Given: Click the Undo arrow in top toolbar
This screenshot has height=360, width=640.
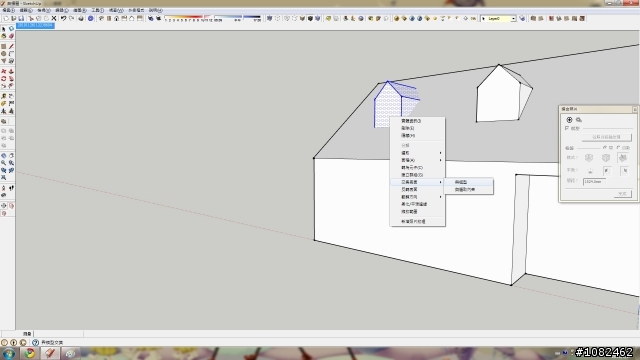Looking at the screenshot, I should 63,18.
